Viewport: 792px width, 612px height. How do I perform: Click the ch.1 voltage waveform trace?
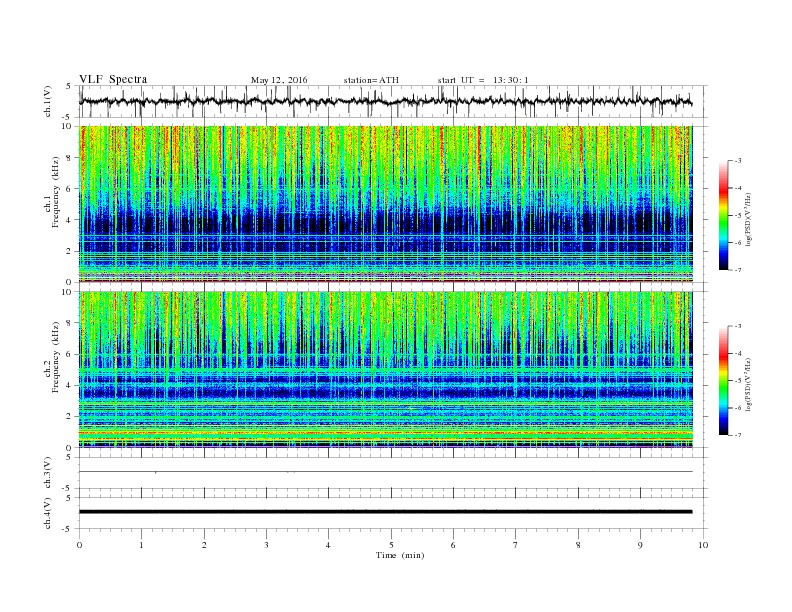click(385, 101)
